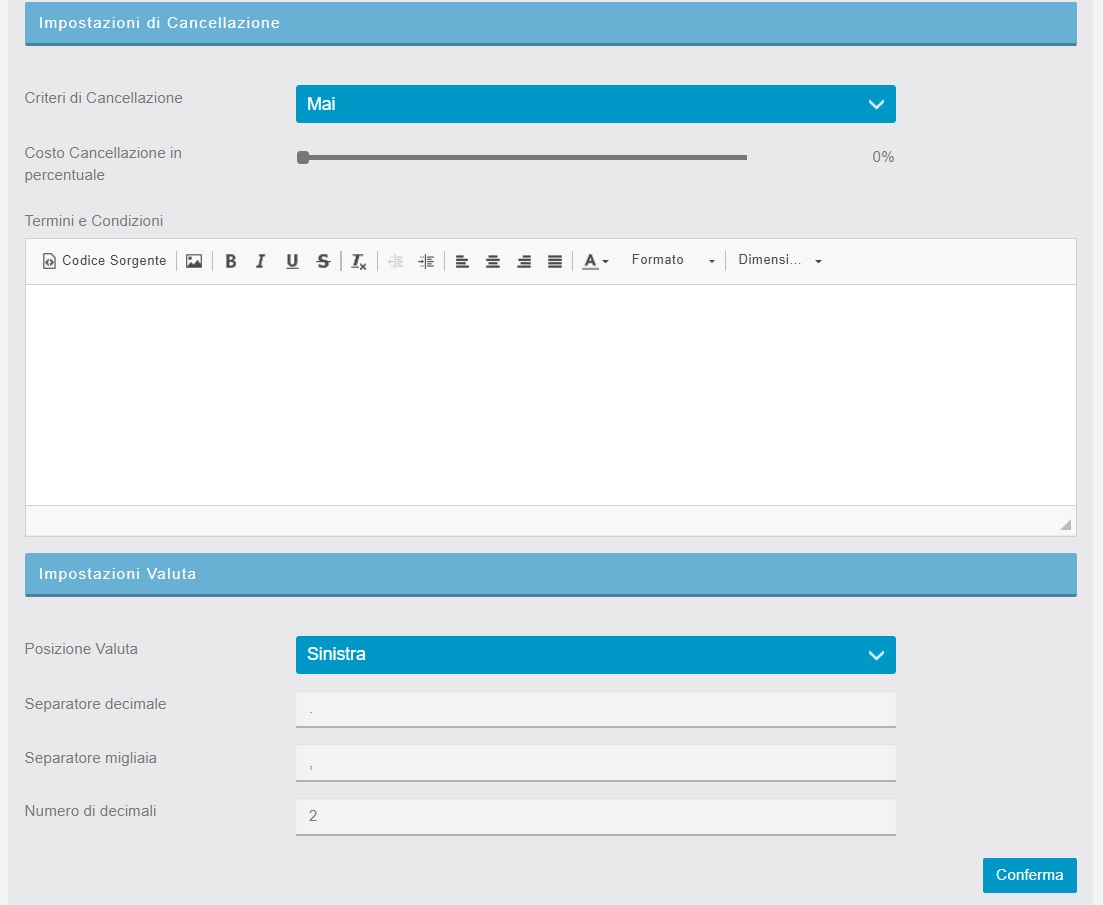Align text to the right
Viewport: 1103px width, 905px height.
524,261
